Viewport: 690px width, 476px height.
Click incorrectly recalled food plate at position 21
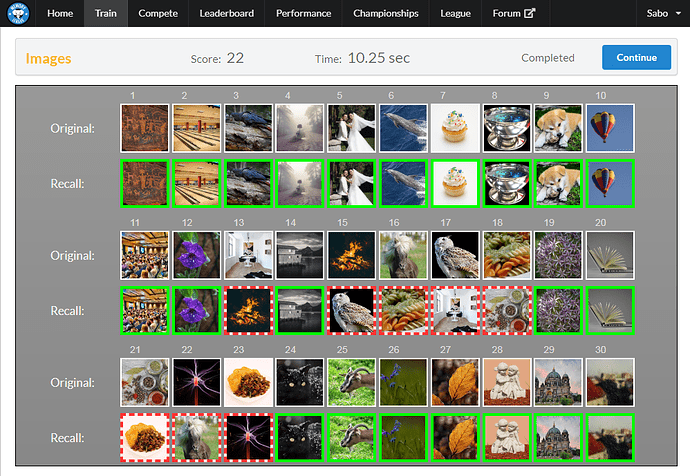coord(145,438)
